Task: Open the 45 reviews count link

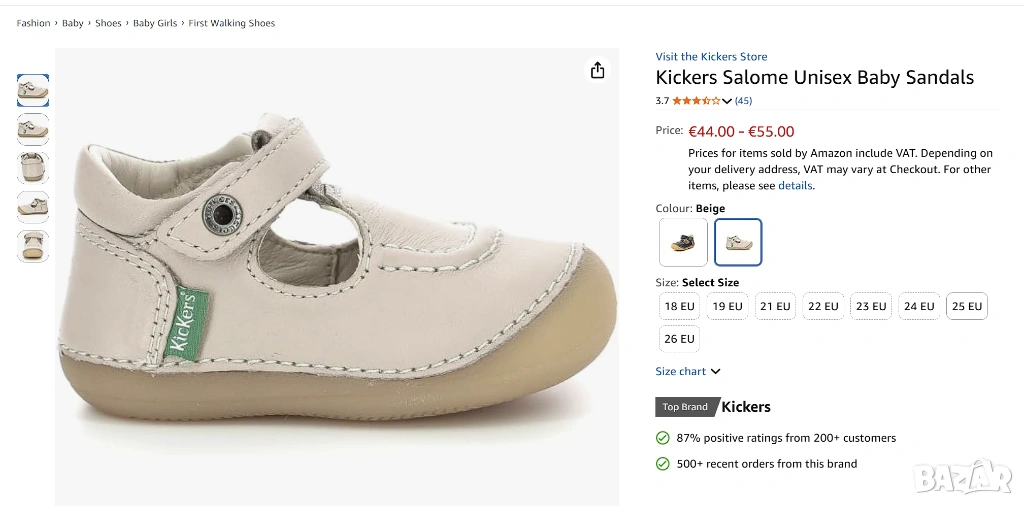Action: (743, 101)
